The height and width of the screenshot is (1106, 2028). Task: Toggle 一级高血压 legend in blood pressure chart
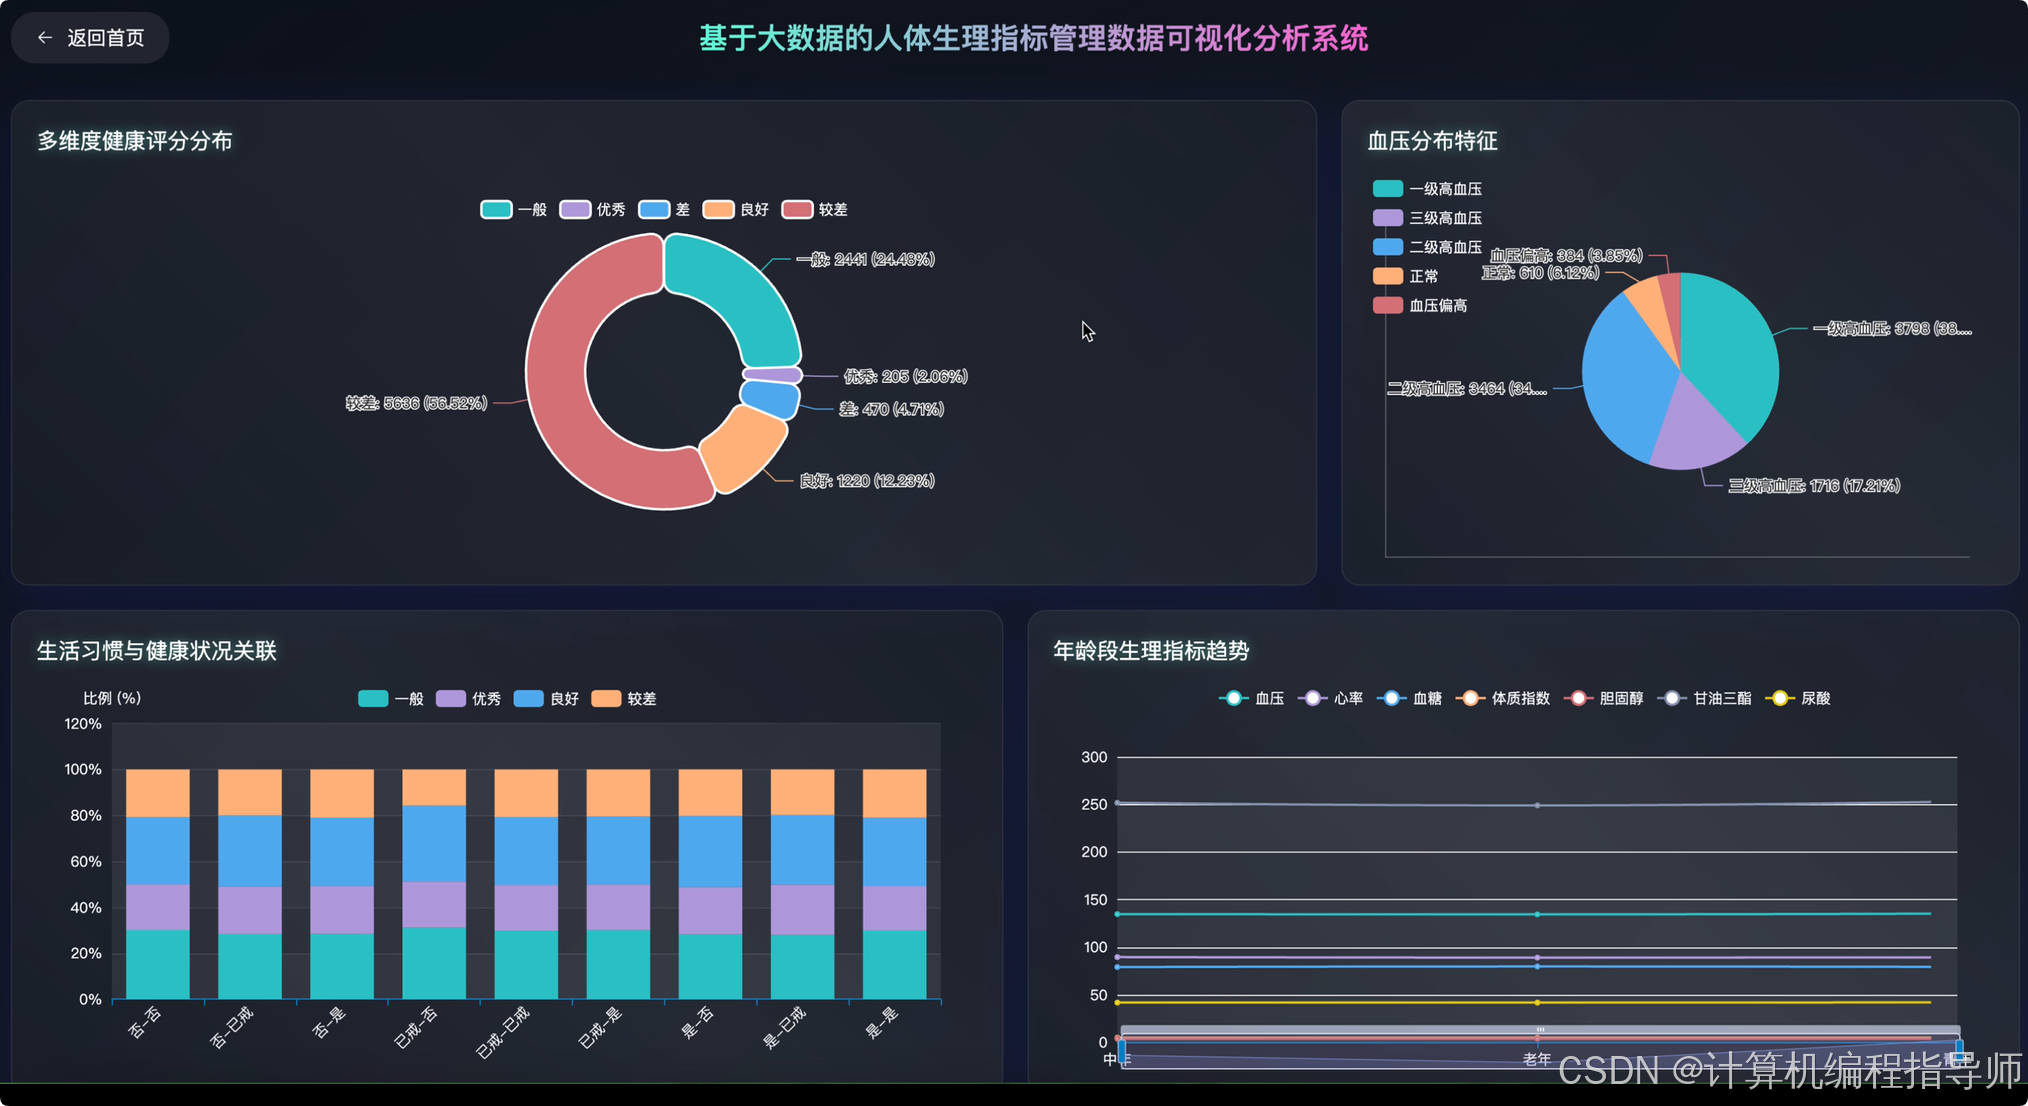click(1427, 189)
